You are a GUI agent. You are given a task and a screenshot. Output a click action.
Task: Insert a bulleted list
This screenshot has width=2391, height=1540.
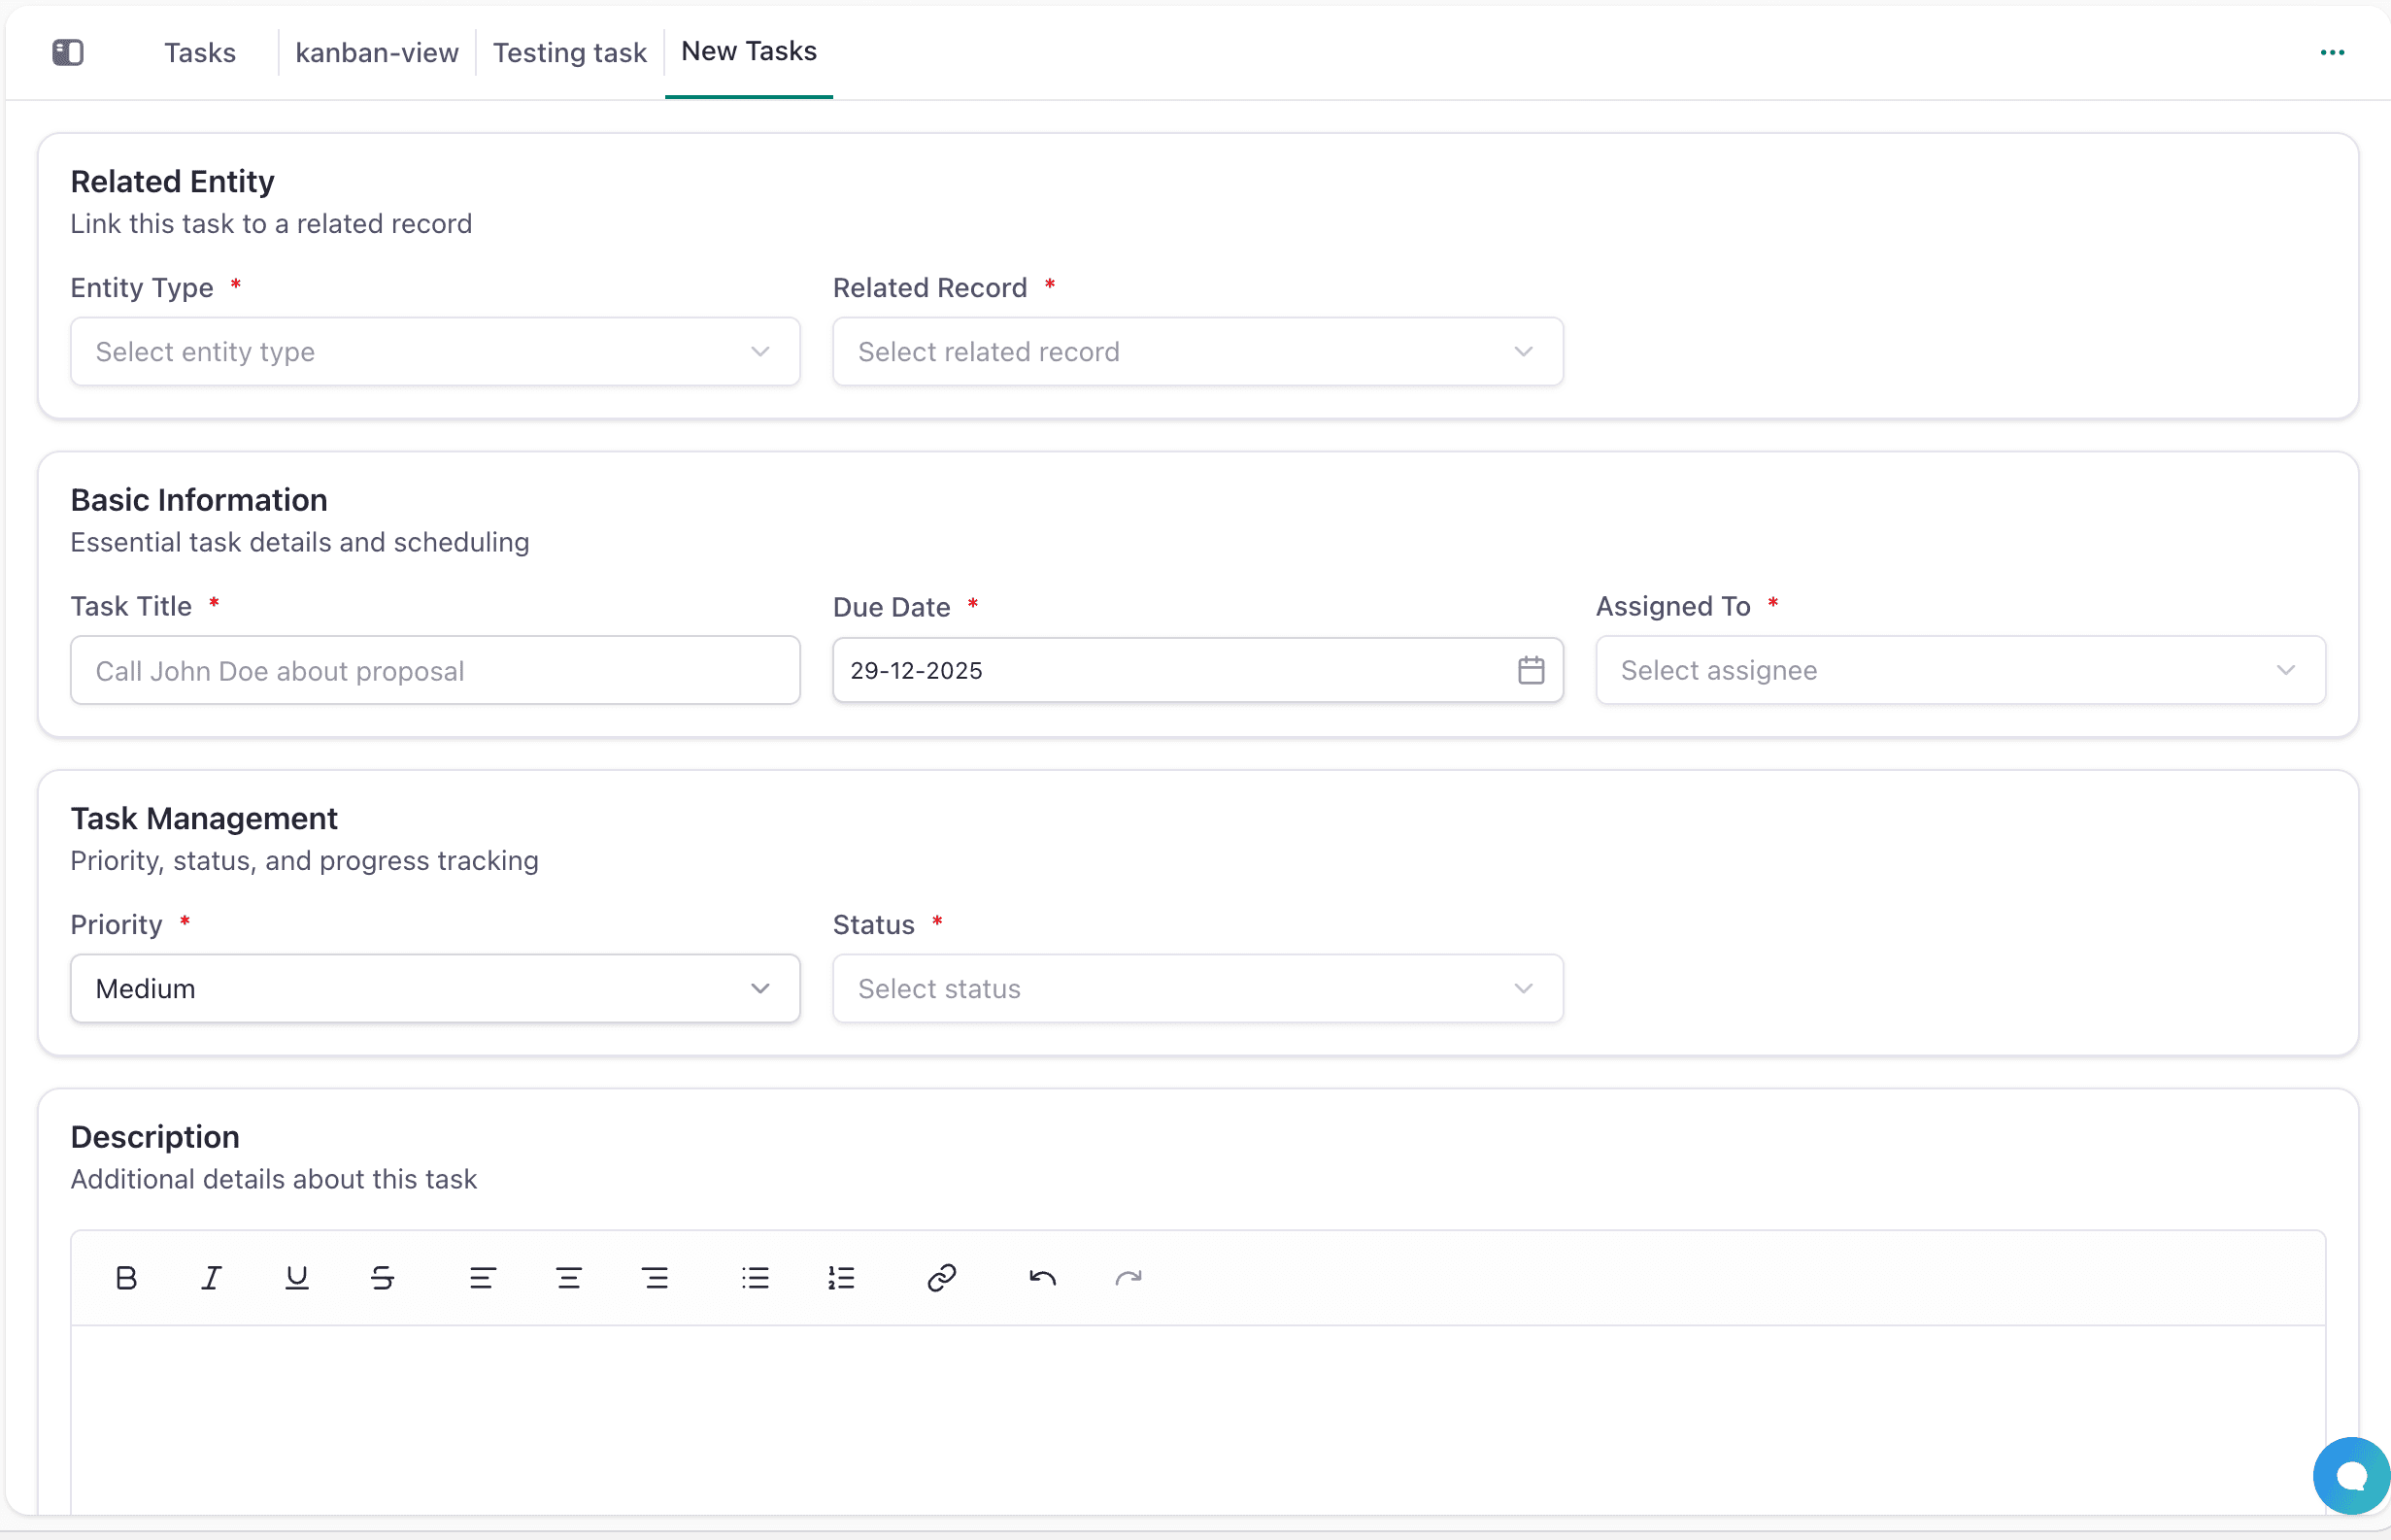coord(755,1277)
